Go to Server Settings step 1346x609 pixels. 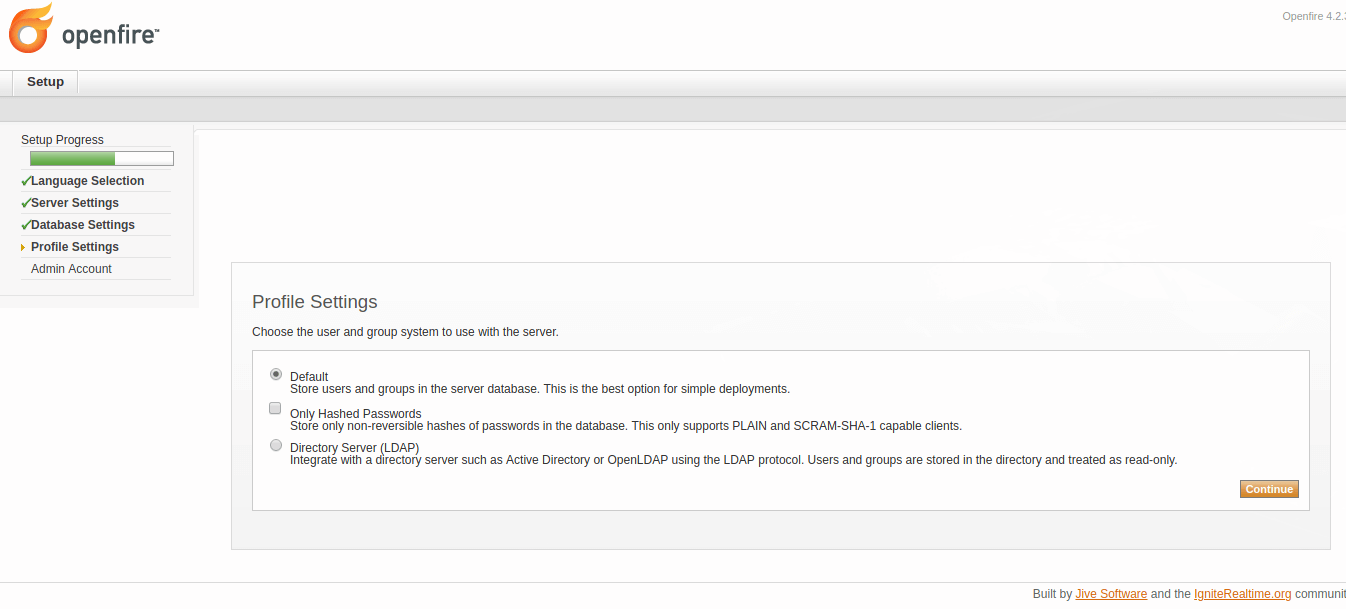click(75, 203)
